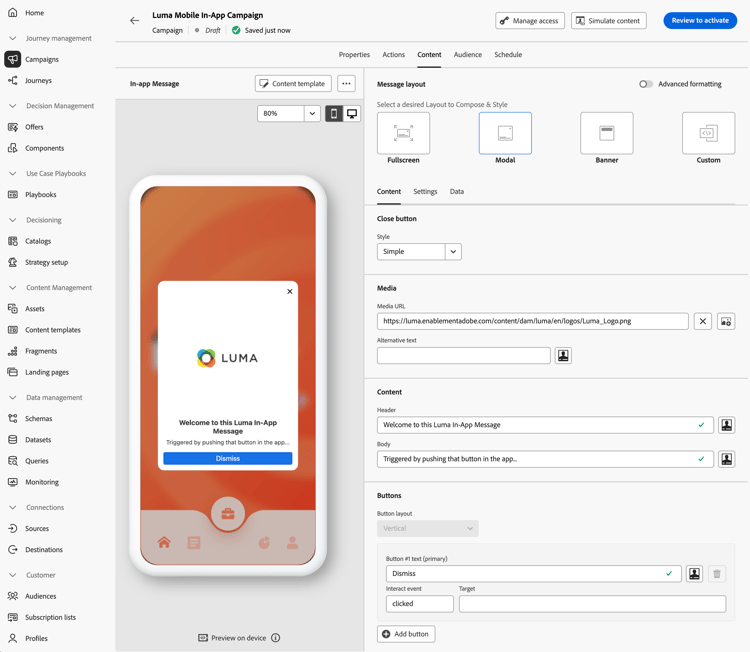The image size is (750, 652).
Task: Open personalization for the Header field
Action: click(x=727, y=425)
